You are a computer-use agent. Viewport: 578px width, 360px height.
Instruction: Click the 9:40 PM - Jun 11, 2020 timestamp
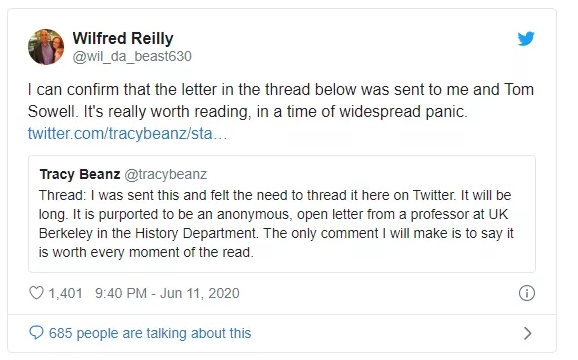tap(167, 293)
